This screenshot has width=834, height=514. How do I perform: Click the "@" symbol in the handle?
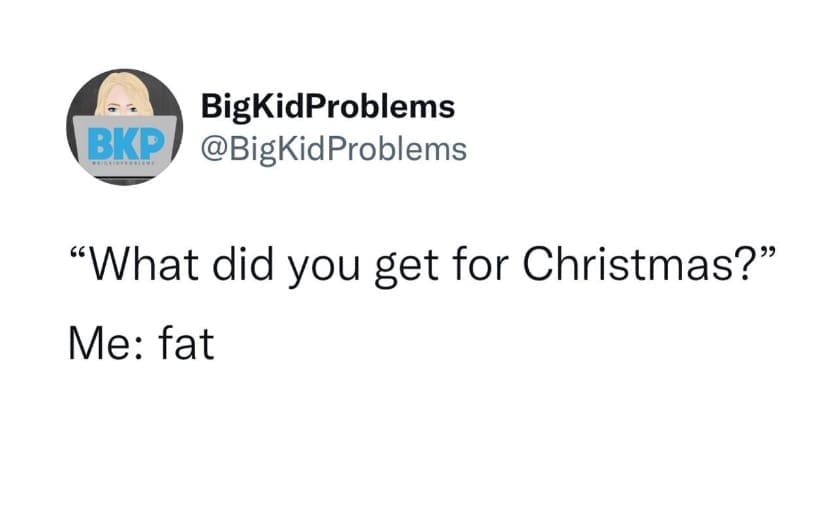[x=213, y=149]
